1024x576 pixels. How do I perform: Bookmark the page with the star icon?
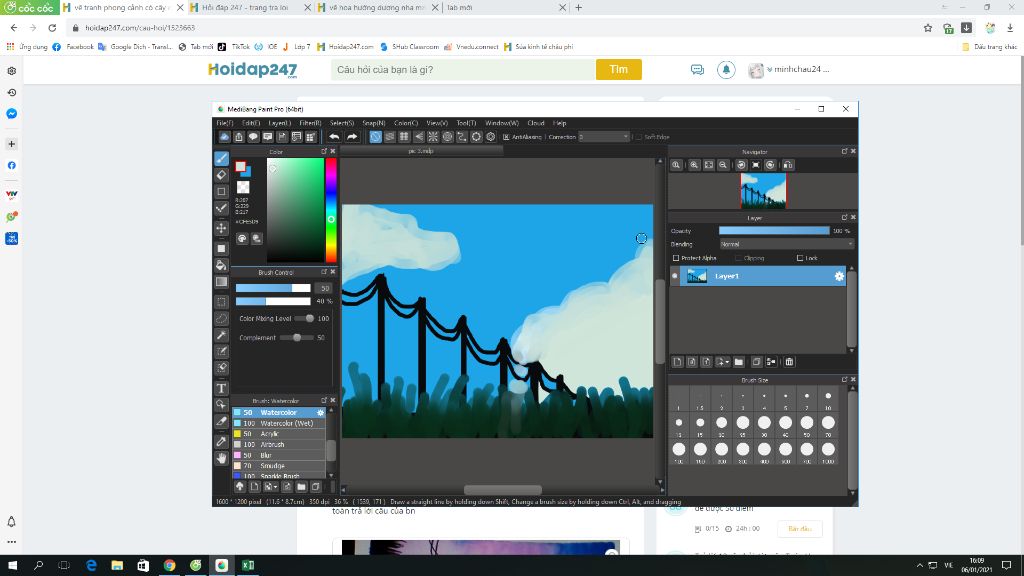[928, 28]
